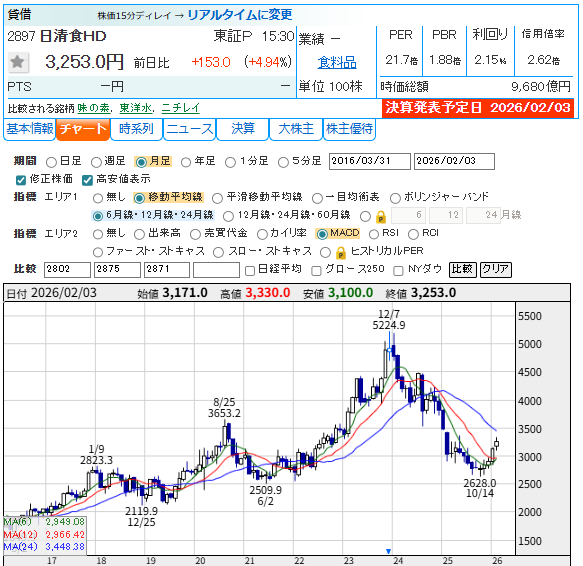
Task: Click the 12/7 5224.9 high label
Action: coord(389,320)
